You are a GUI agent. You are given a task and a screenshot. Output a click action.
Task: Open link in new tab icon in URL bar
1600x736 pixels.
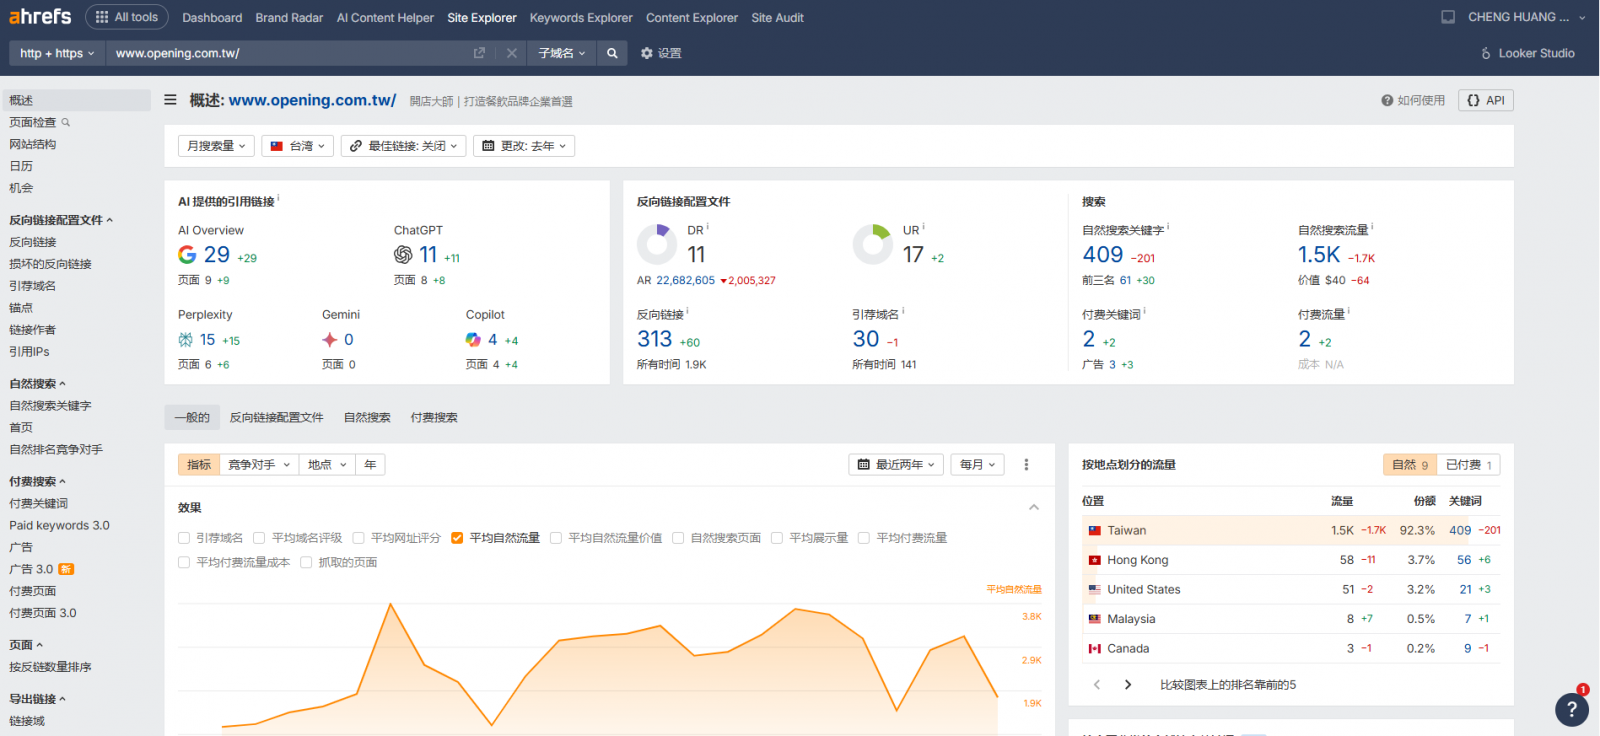click(479, 53)
